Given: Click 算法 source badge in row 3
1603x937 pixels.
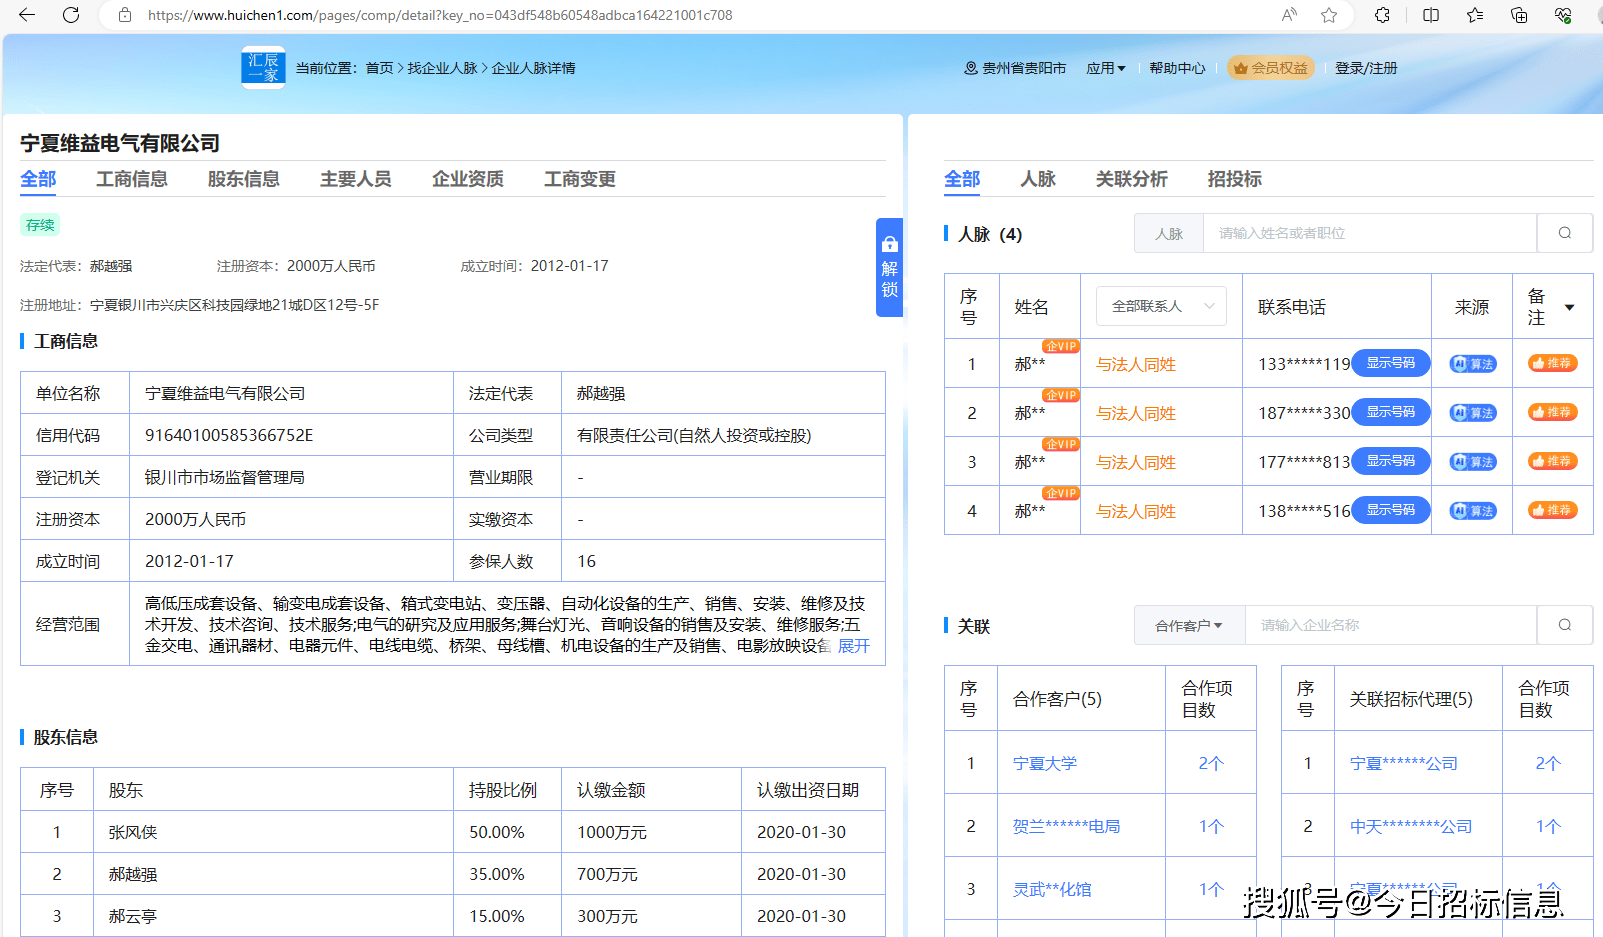Looking at the screenshot, I should coord(1473,462).
